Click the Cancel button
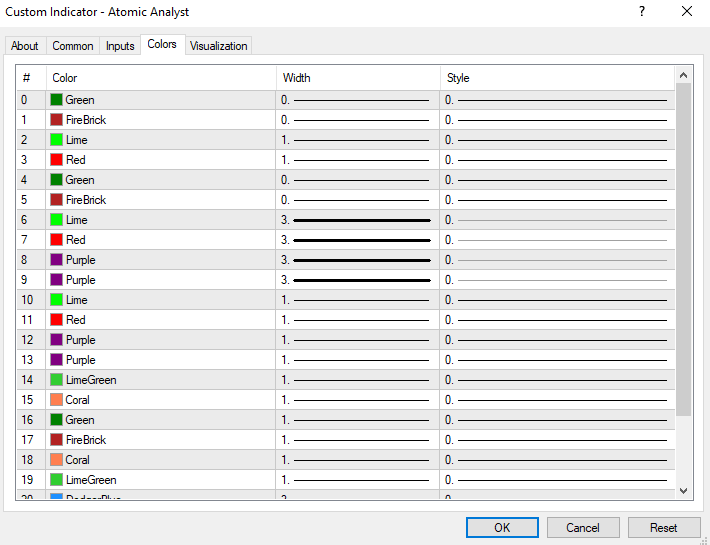 click(583, 527)
